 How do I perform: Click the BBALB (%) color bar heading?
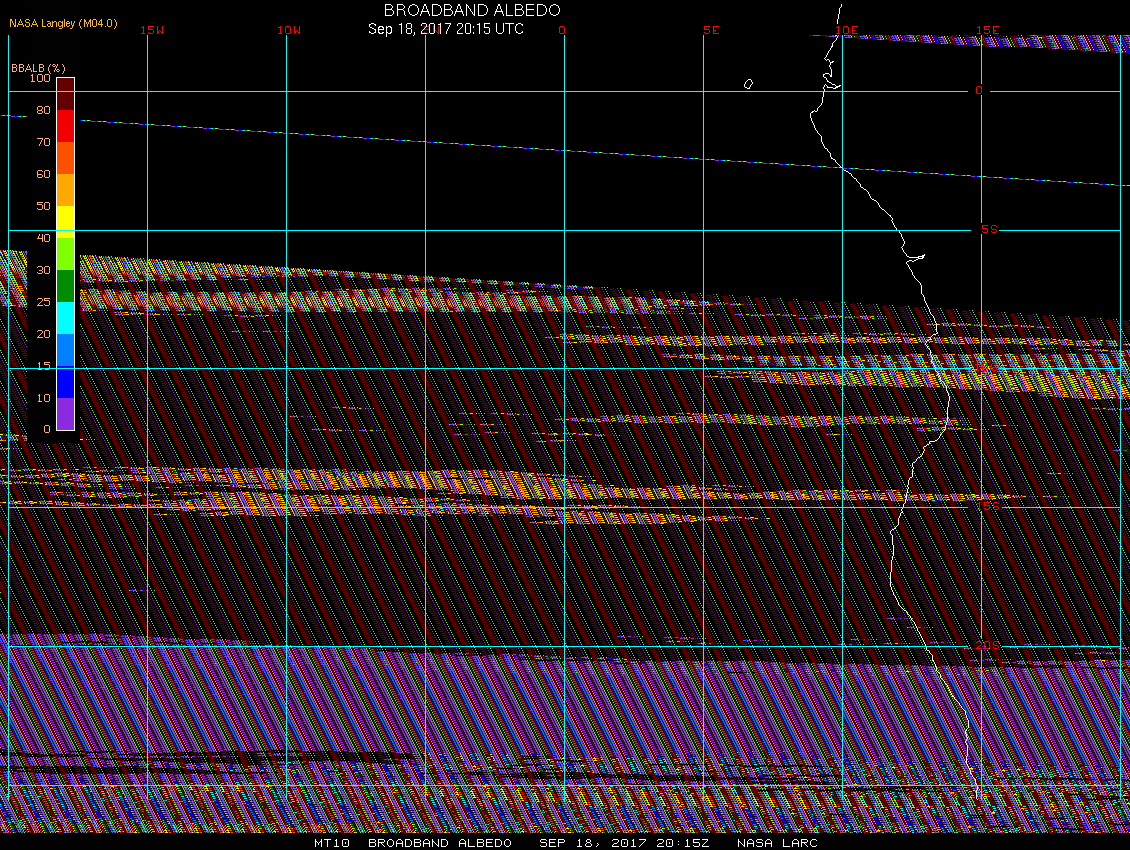pos(38,68)
